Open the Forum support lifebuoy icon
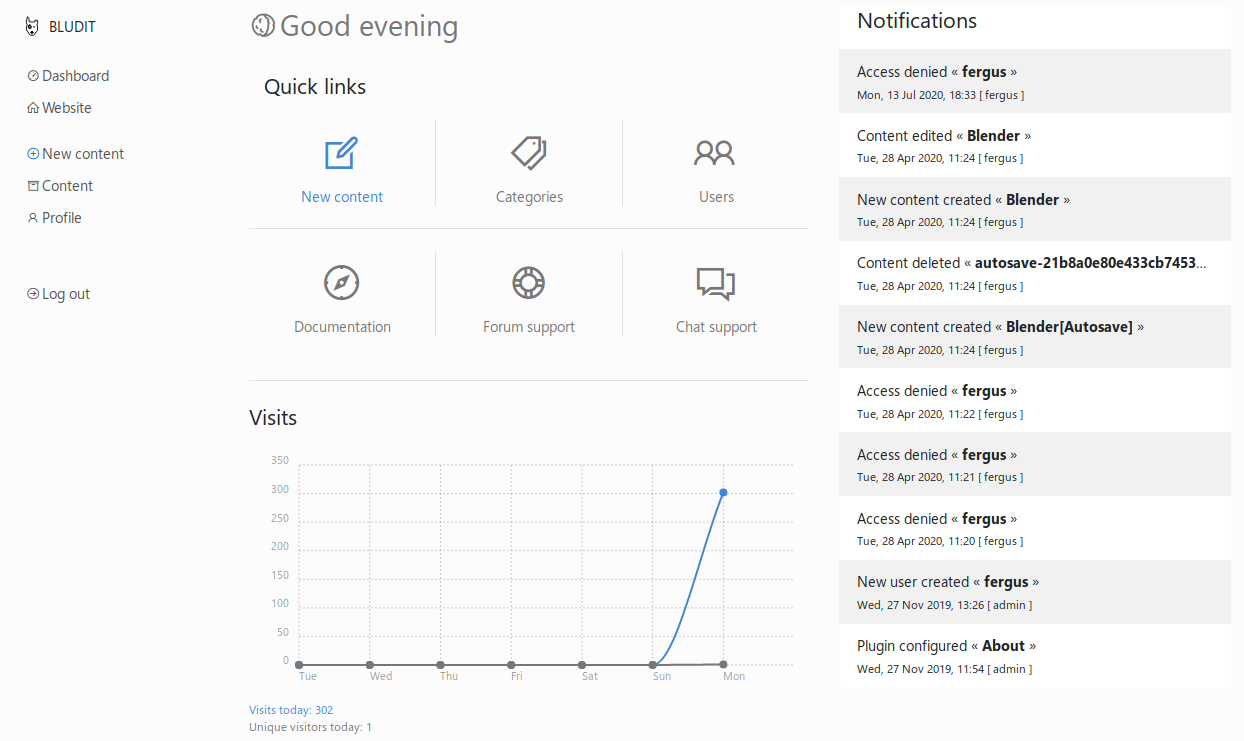The height and width of the screenshot is (741, 1244). click(x=528, y=283)
